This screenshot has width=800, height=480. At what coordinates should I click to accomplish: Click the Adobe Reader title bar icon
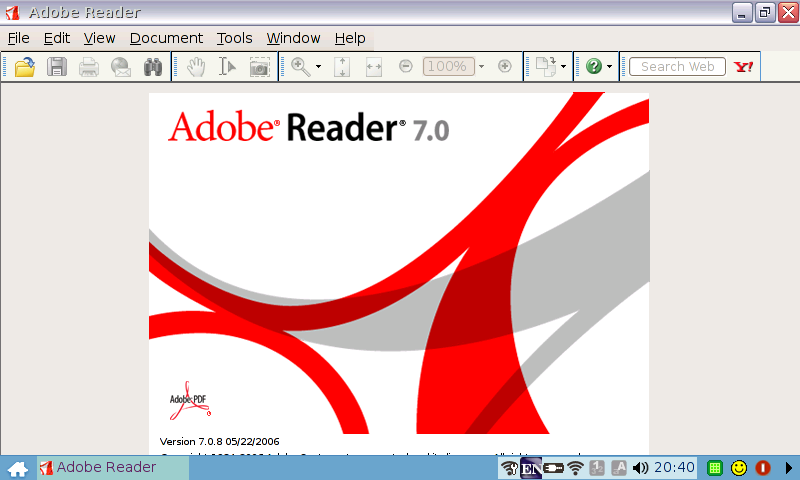pyautogui.click(x=12, y=12)
